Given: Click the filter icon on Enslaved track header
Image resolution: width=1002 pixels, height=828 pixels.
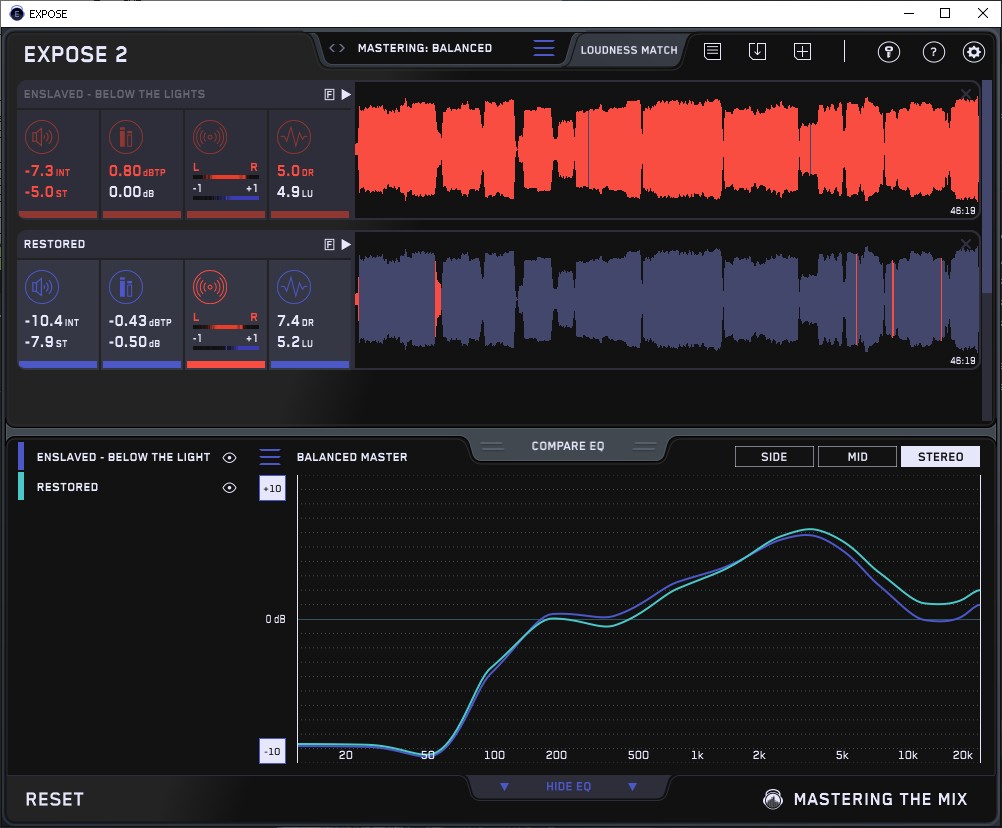Looking at the screenshot, I should (329, 95).
